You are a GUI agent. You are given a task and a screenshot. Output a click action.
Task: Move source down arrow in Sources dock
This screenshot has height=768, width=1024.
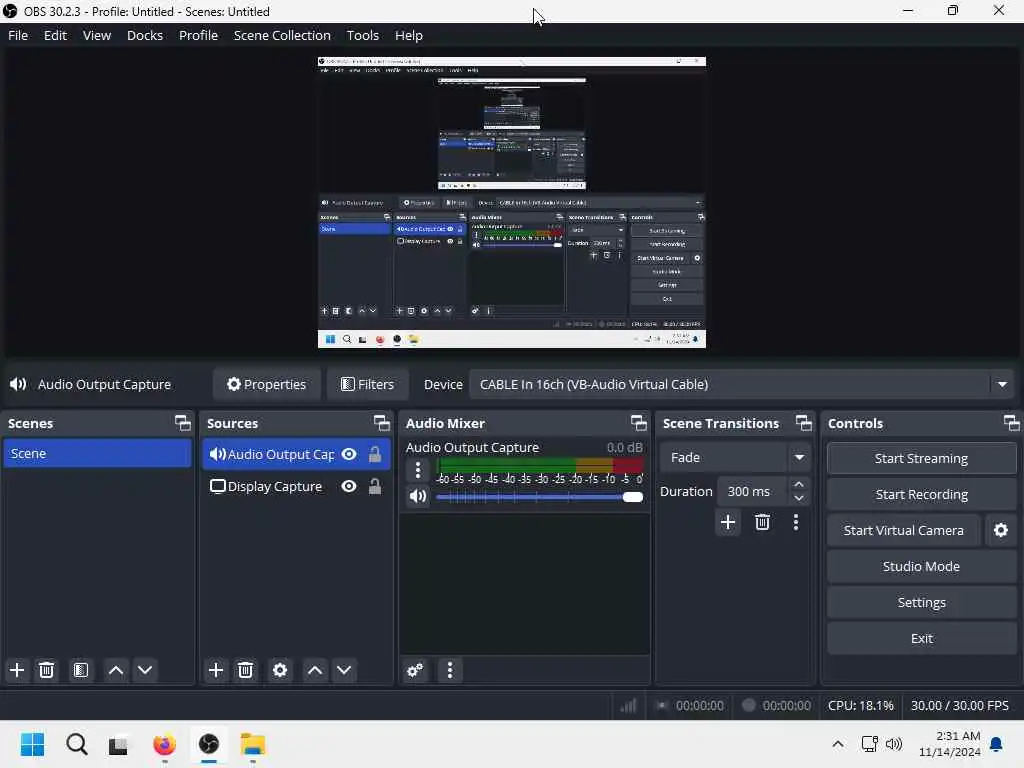344,670
